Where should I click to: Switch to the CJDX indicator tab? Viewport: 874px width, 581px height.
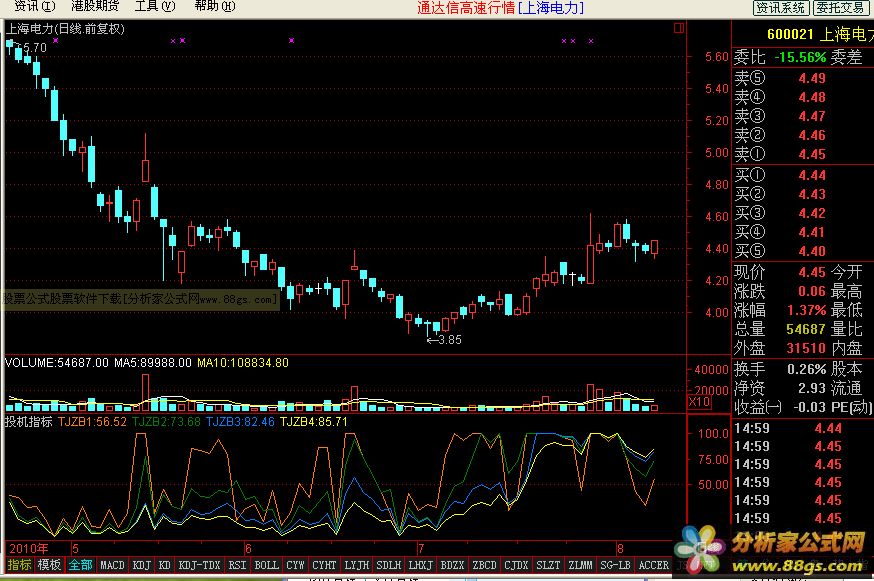pos(516,565)
